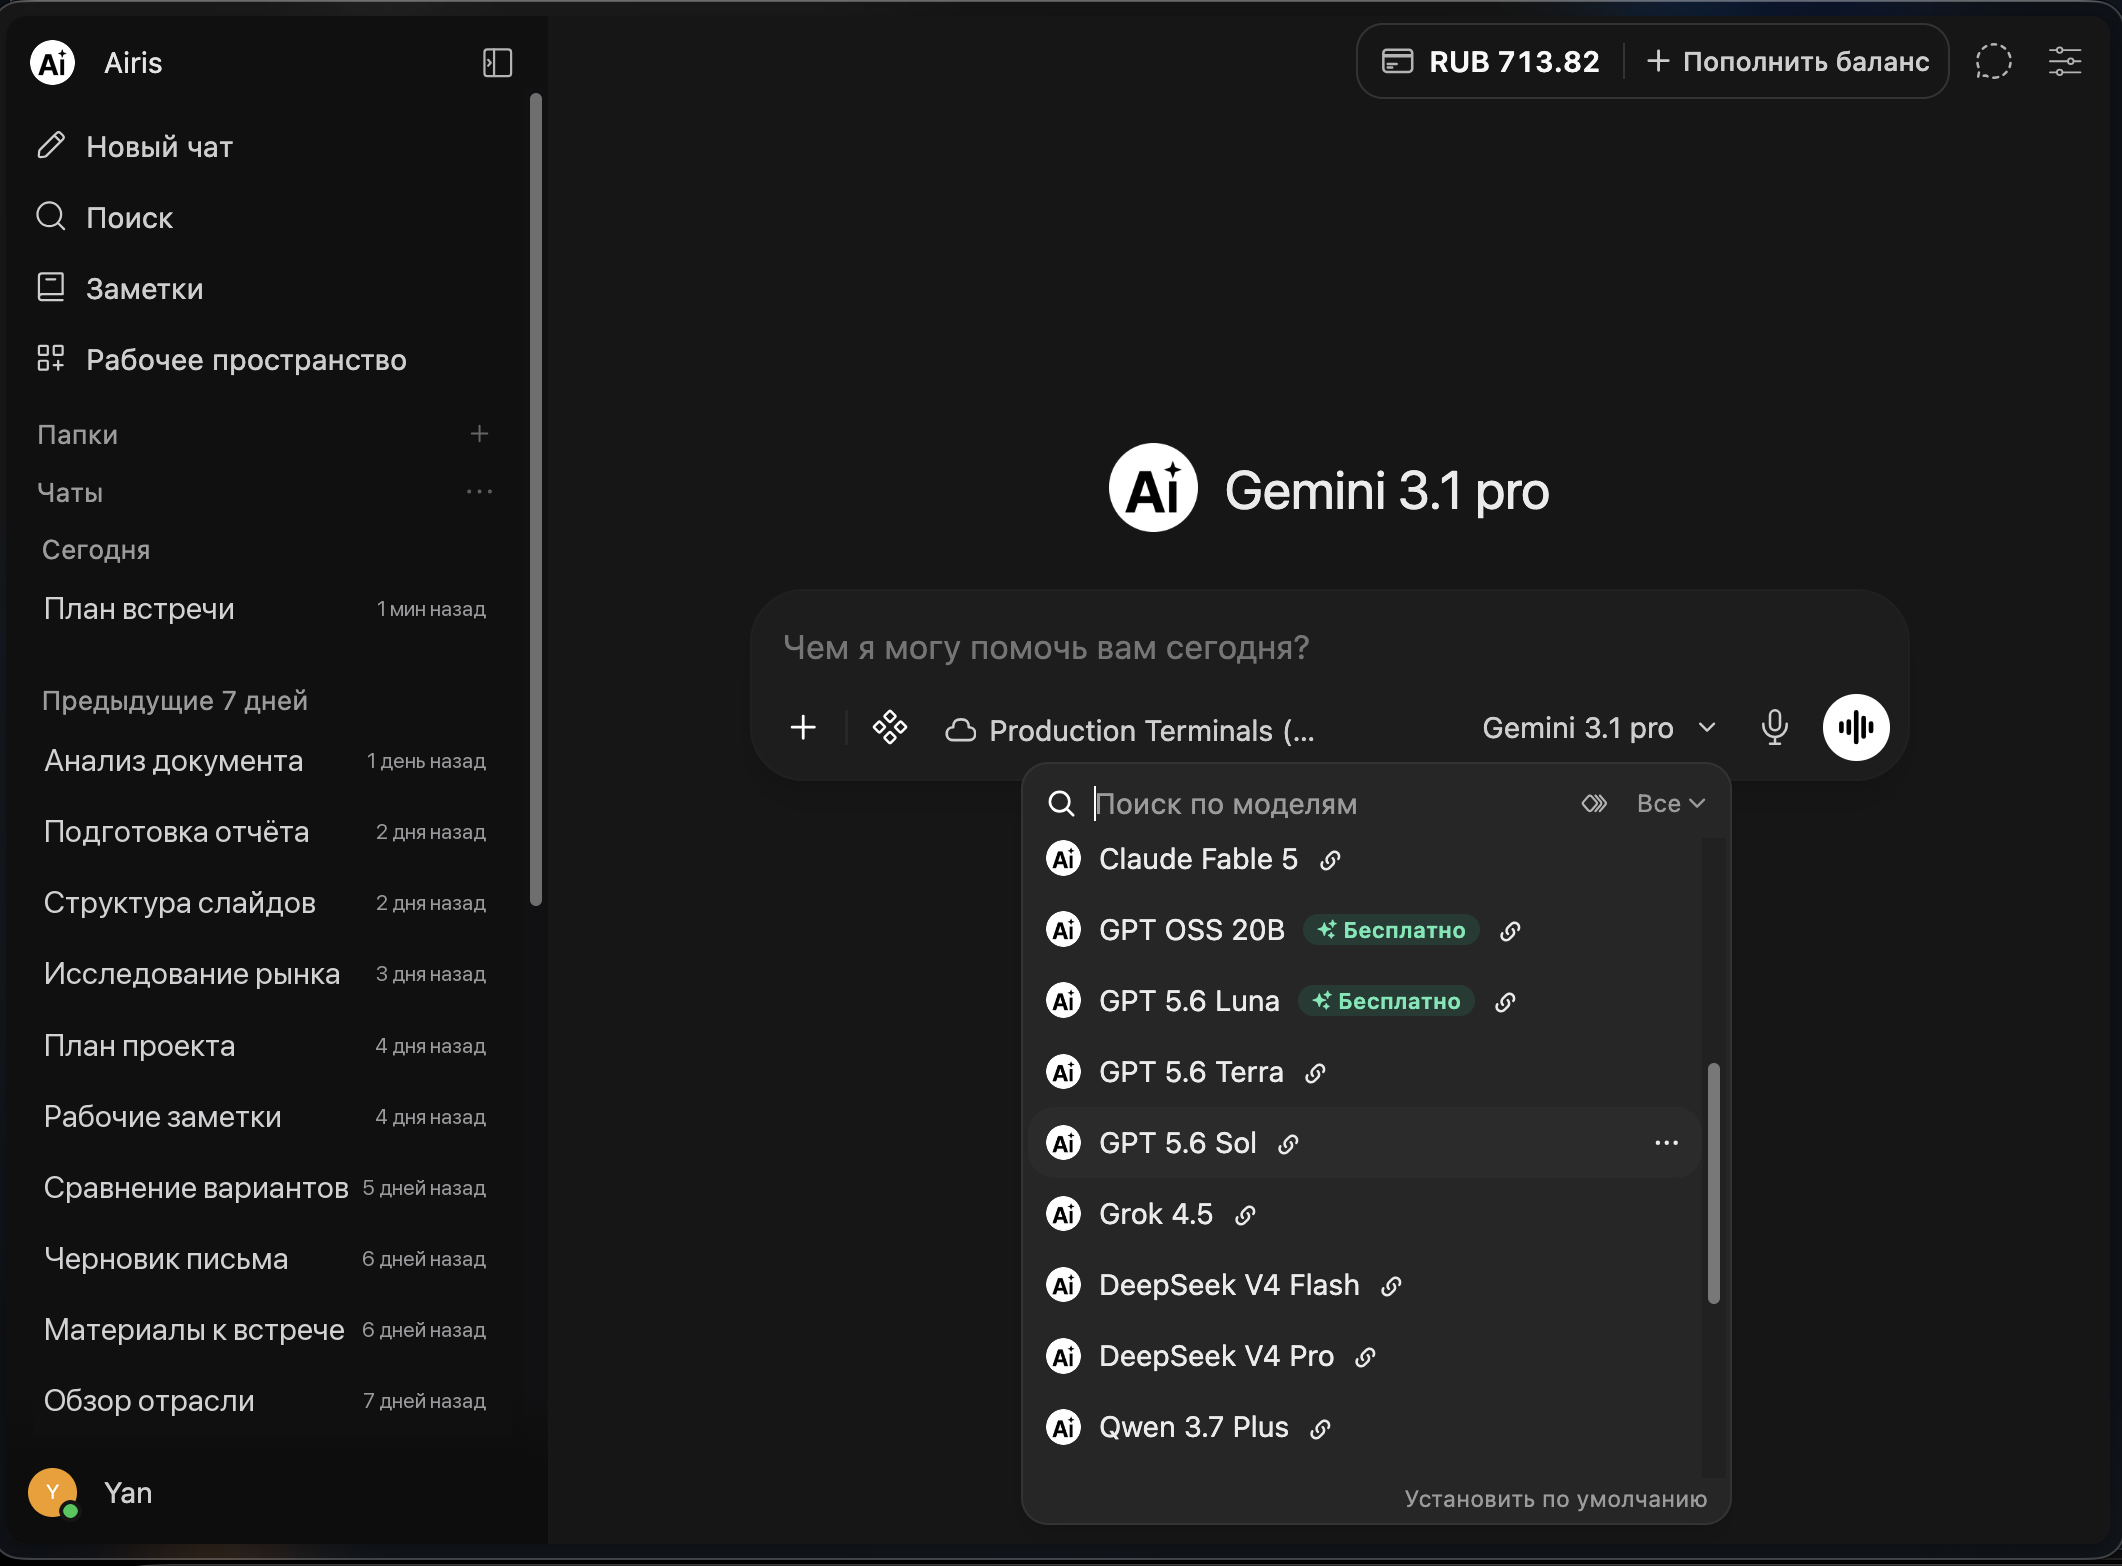Open the Рабочие заметки chat

click(265, 1117)
